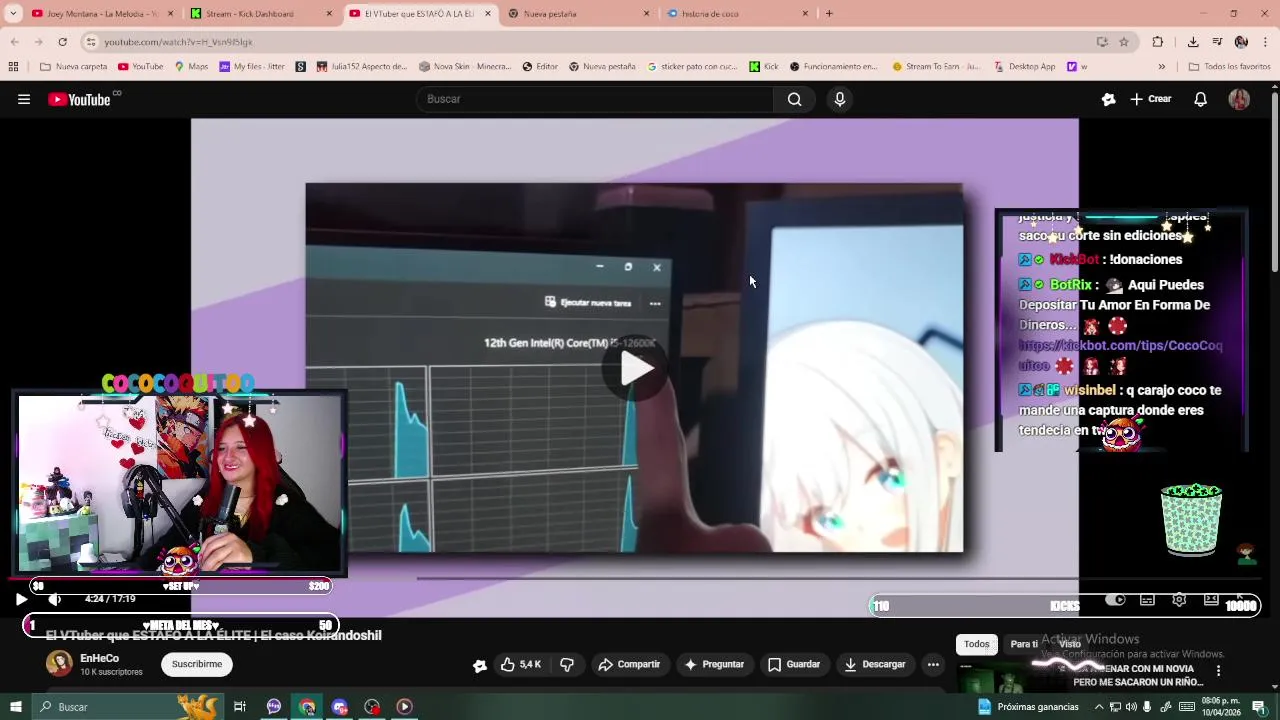This screenshot has width=1280, height=720.
Task: Open the Chrome media control icon
Action: (1217, 42)
